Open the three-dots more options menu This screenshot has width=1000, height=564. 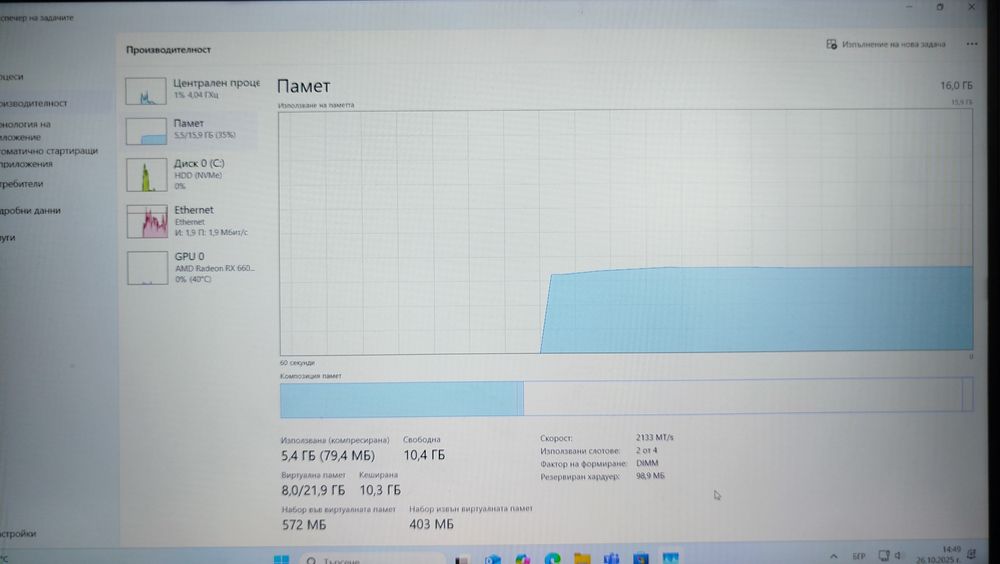(x=971, y=44)
